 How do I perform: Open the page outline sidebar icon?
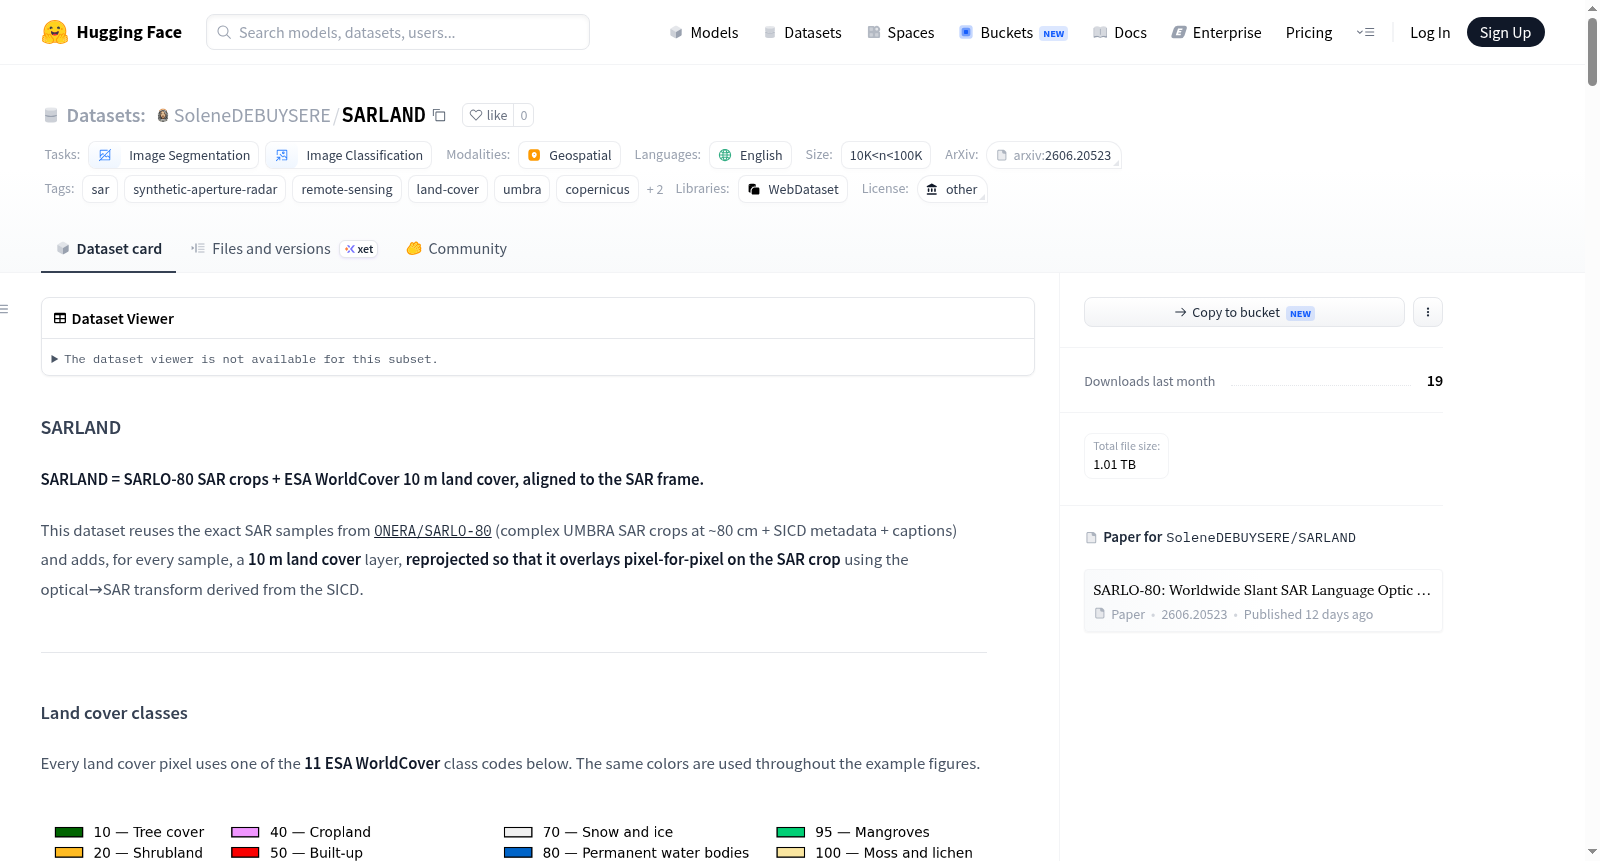coord(4,309)
